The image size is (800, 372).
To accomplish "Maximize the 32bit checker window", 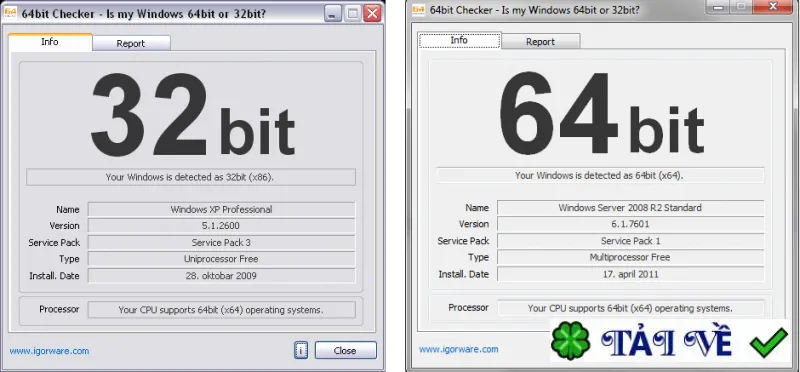I will click(353, 13).
